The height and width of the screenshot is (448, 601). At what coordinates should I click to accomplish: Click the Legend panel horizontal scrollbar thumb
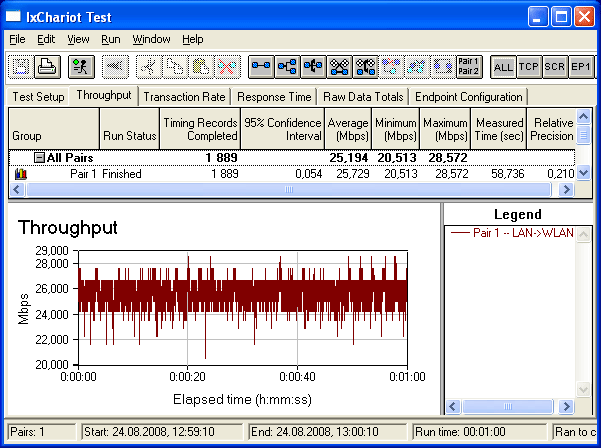pos(507,406)
